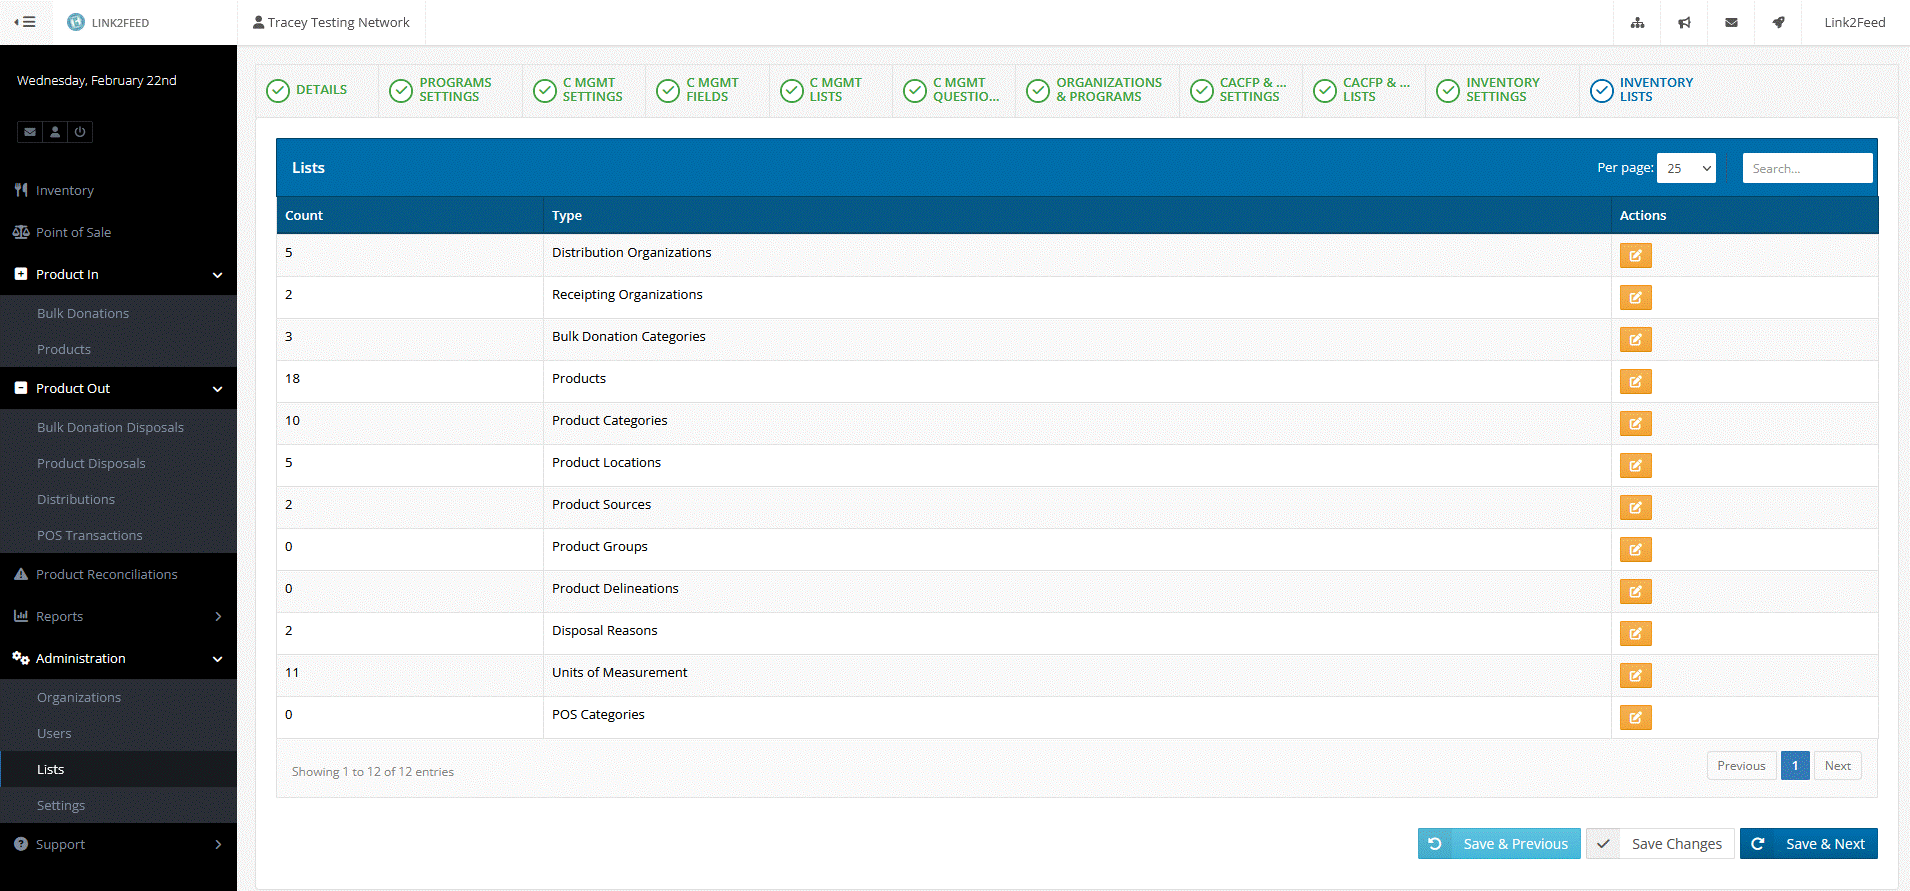Click the rocket icon in top bar
The height and width of the screenshot is (891, 1910).
[1778, 23]
